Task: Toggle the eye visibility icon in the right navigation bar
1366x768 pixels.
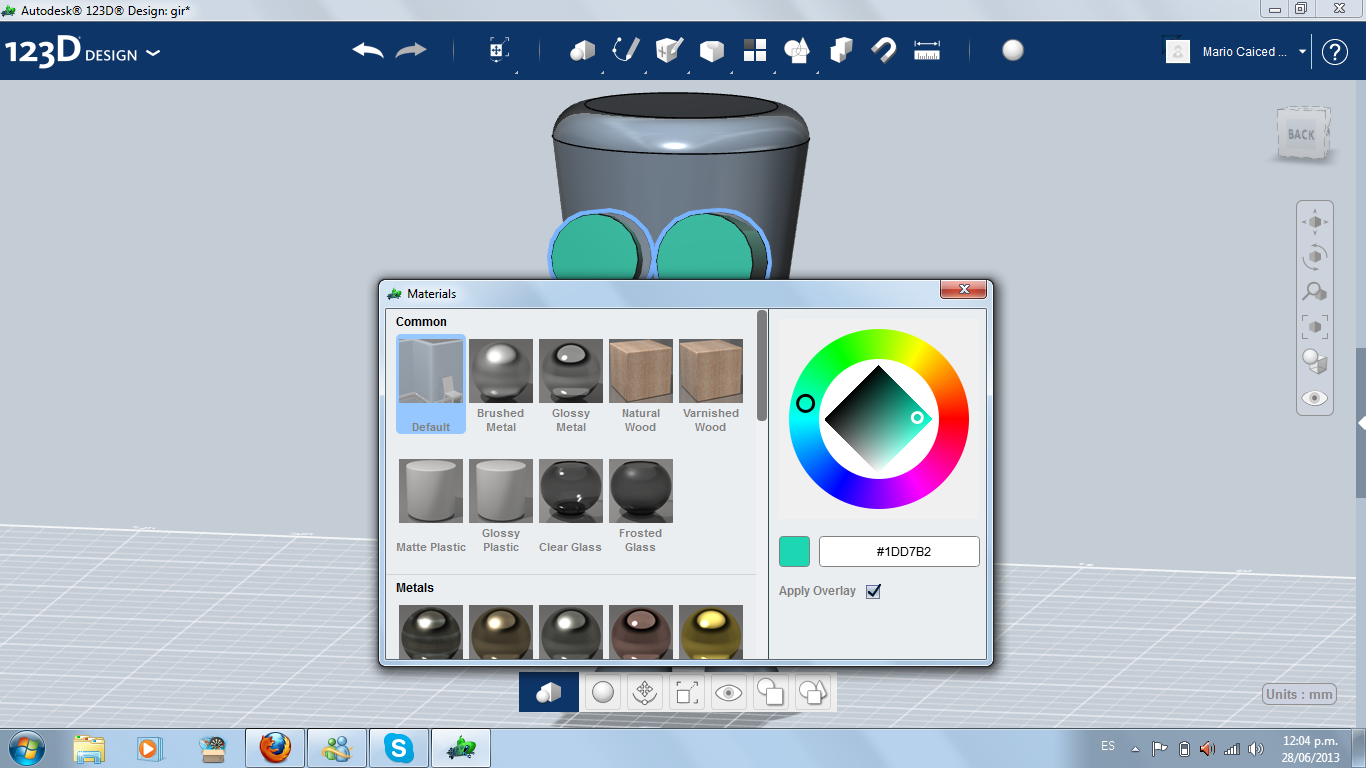Action: [x=1315, y=398]
